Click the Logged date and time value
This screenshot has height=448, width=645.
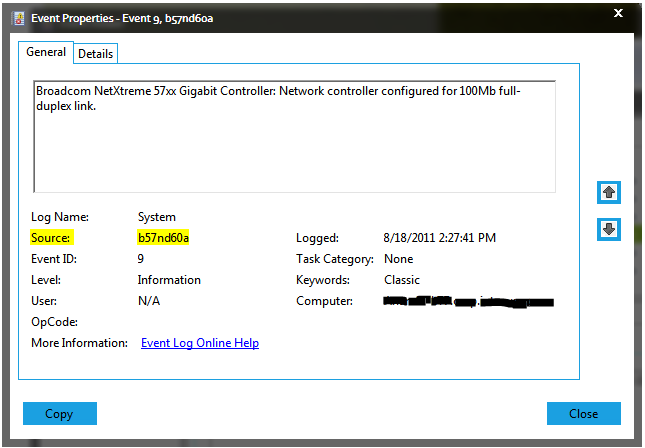tap(439, 238)
